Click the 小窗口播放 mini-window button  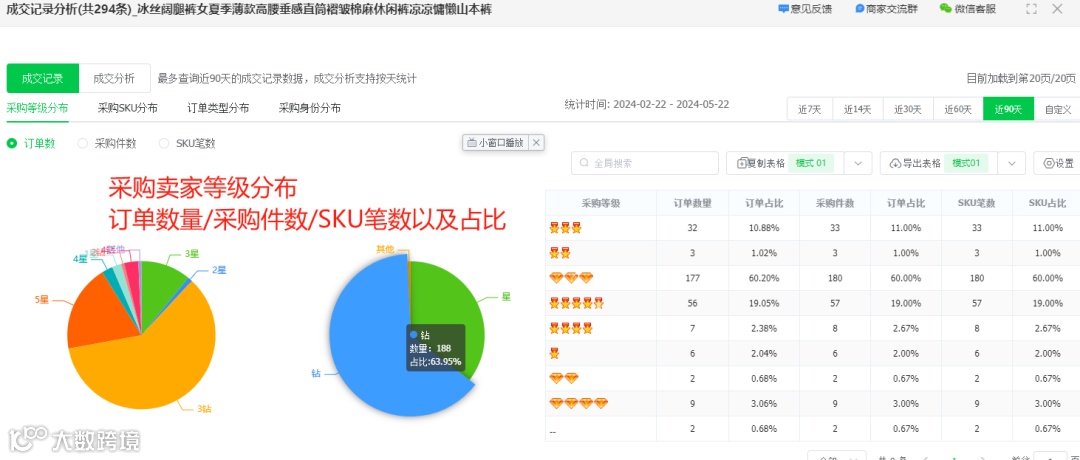click(495, 143)
